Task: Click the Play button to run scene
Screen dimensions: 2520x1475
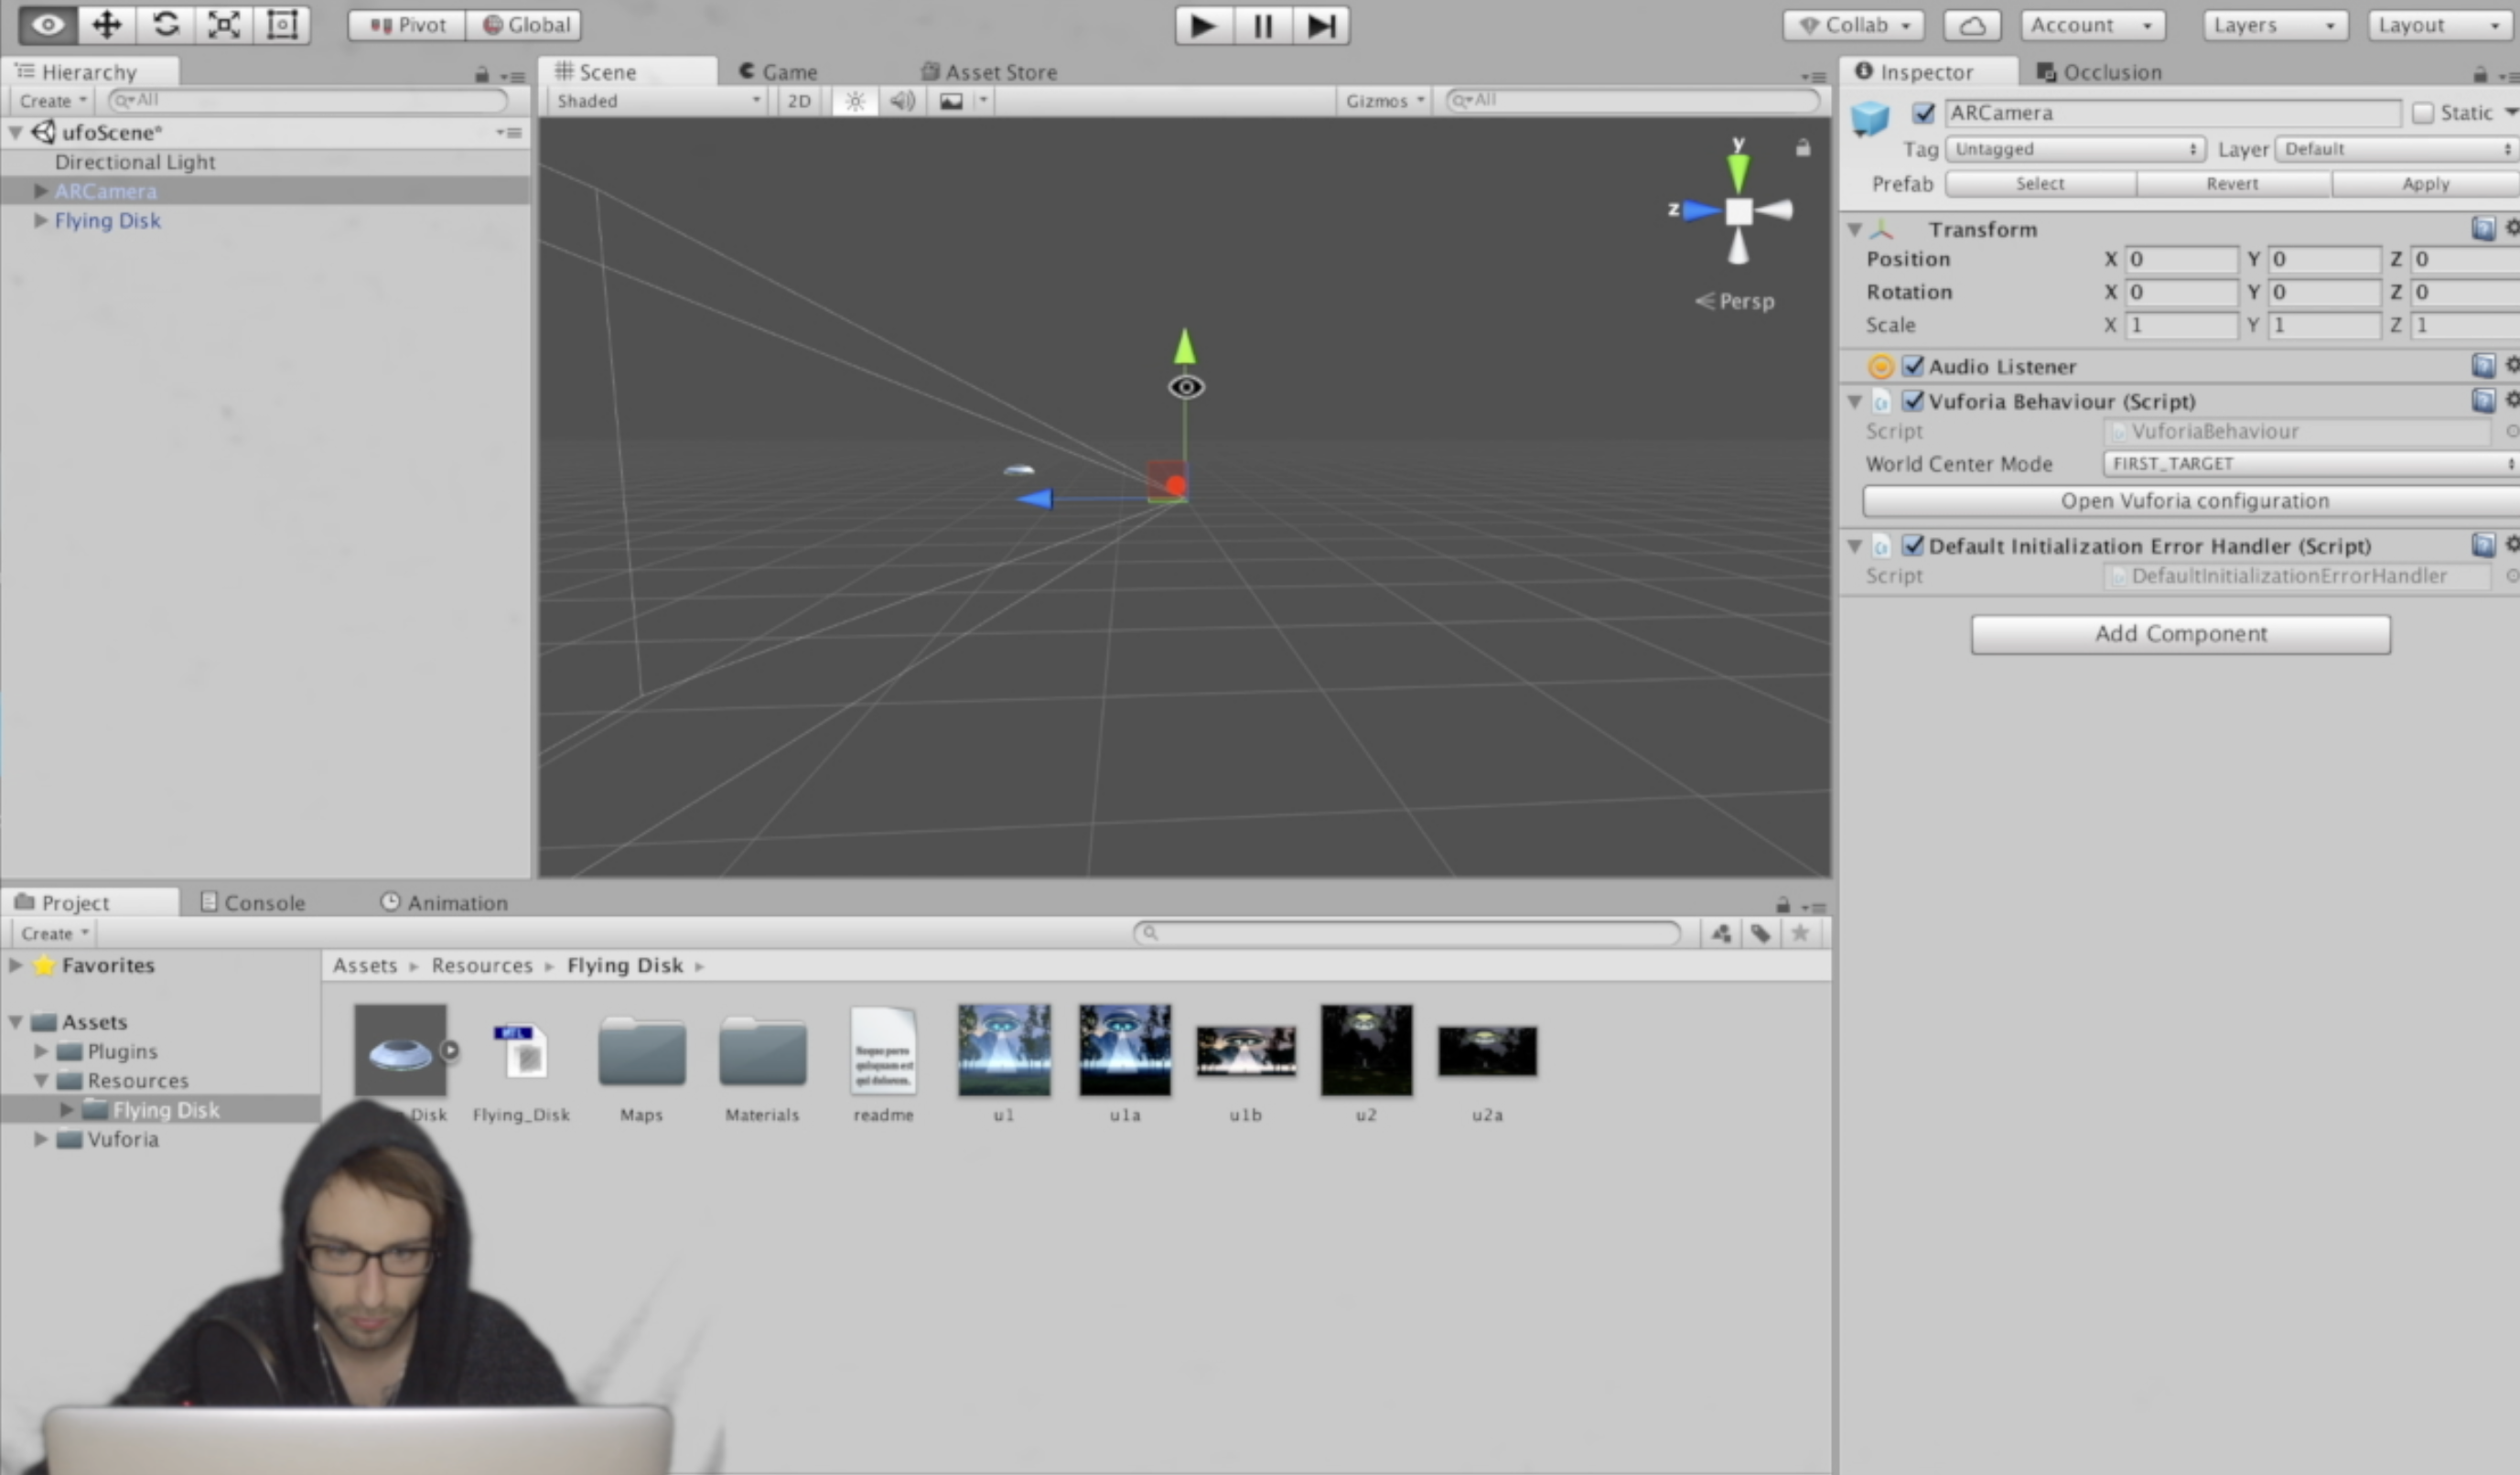Action: 1201,23
